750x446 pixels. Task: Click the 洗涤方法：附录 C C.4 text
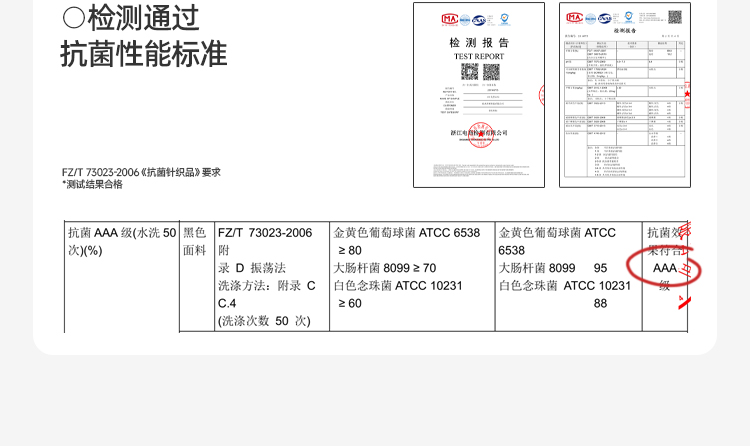tap(267, 294)
